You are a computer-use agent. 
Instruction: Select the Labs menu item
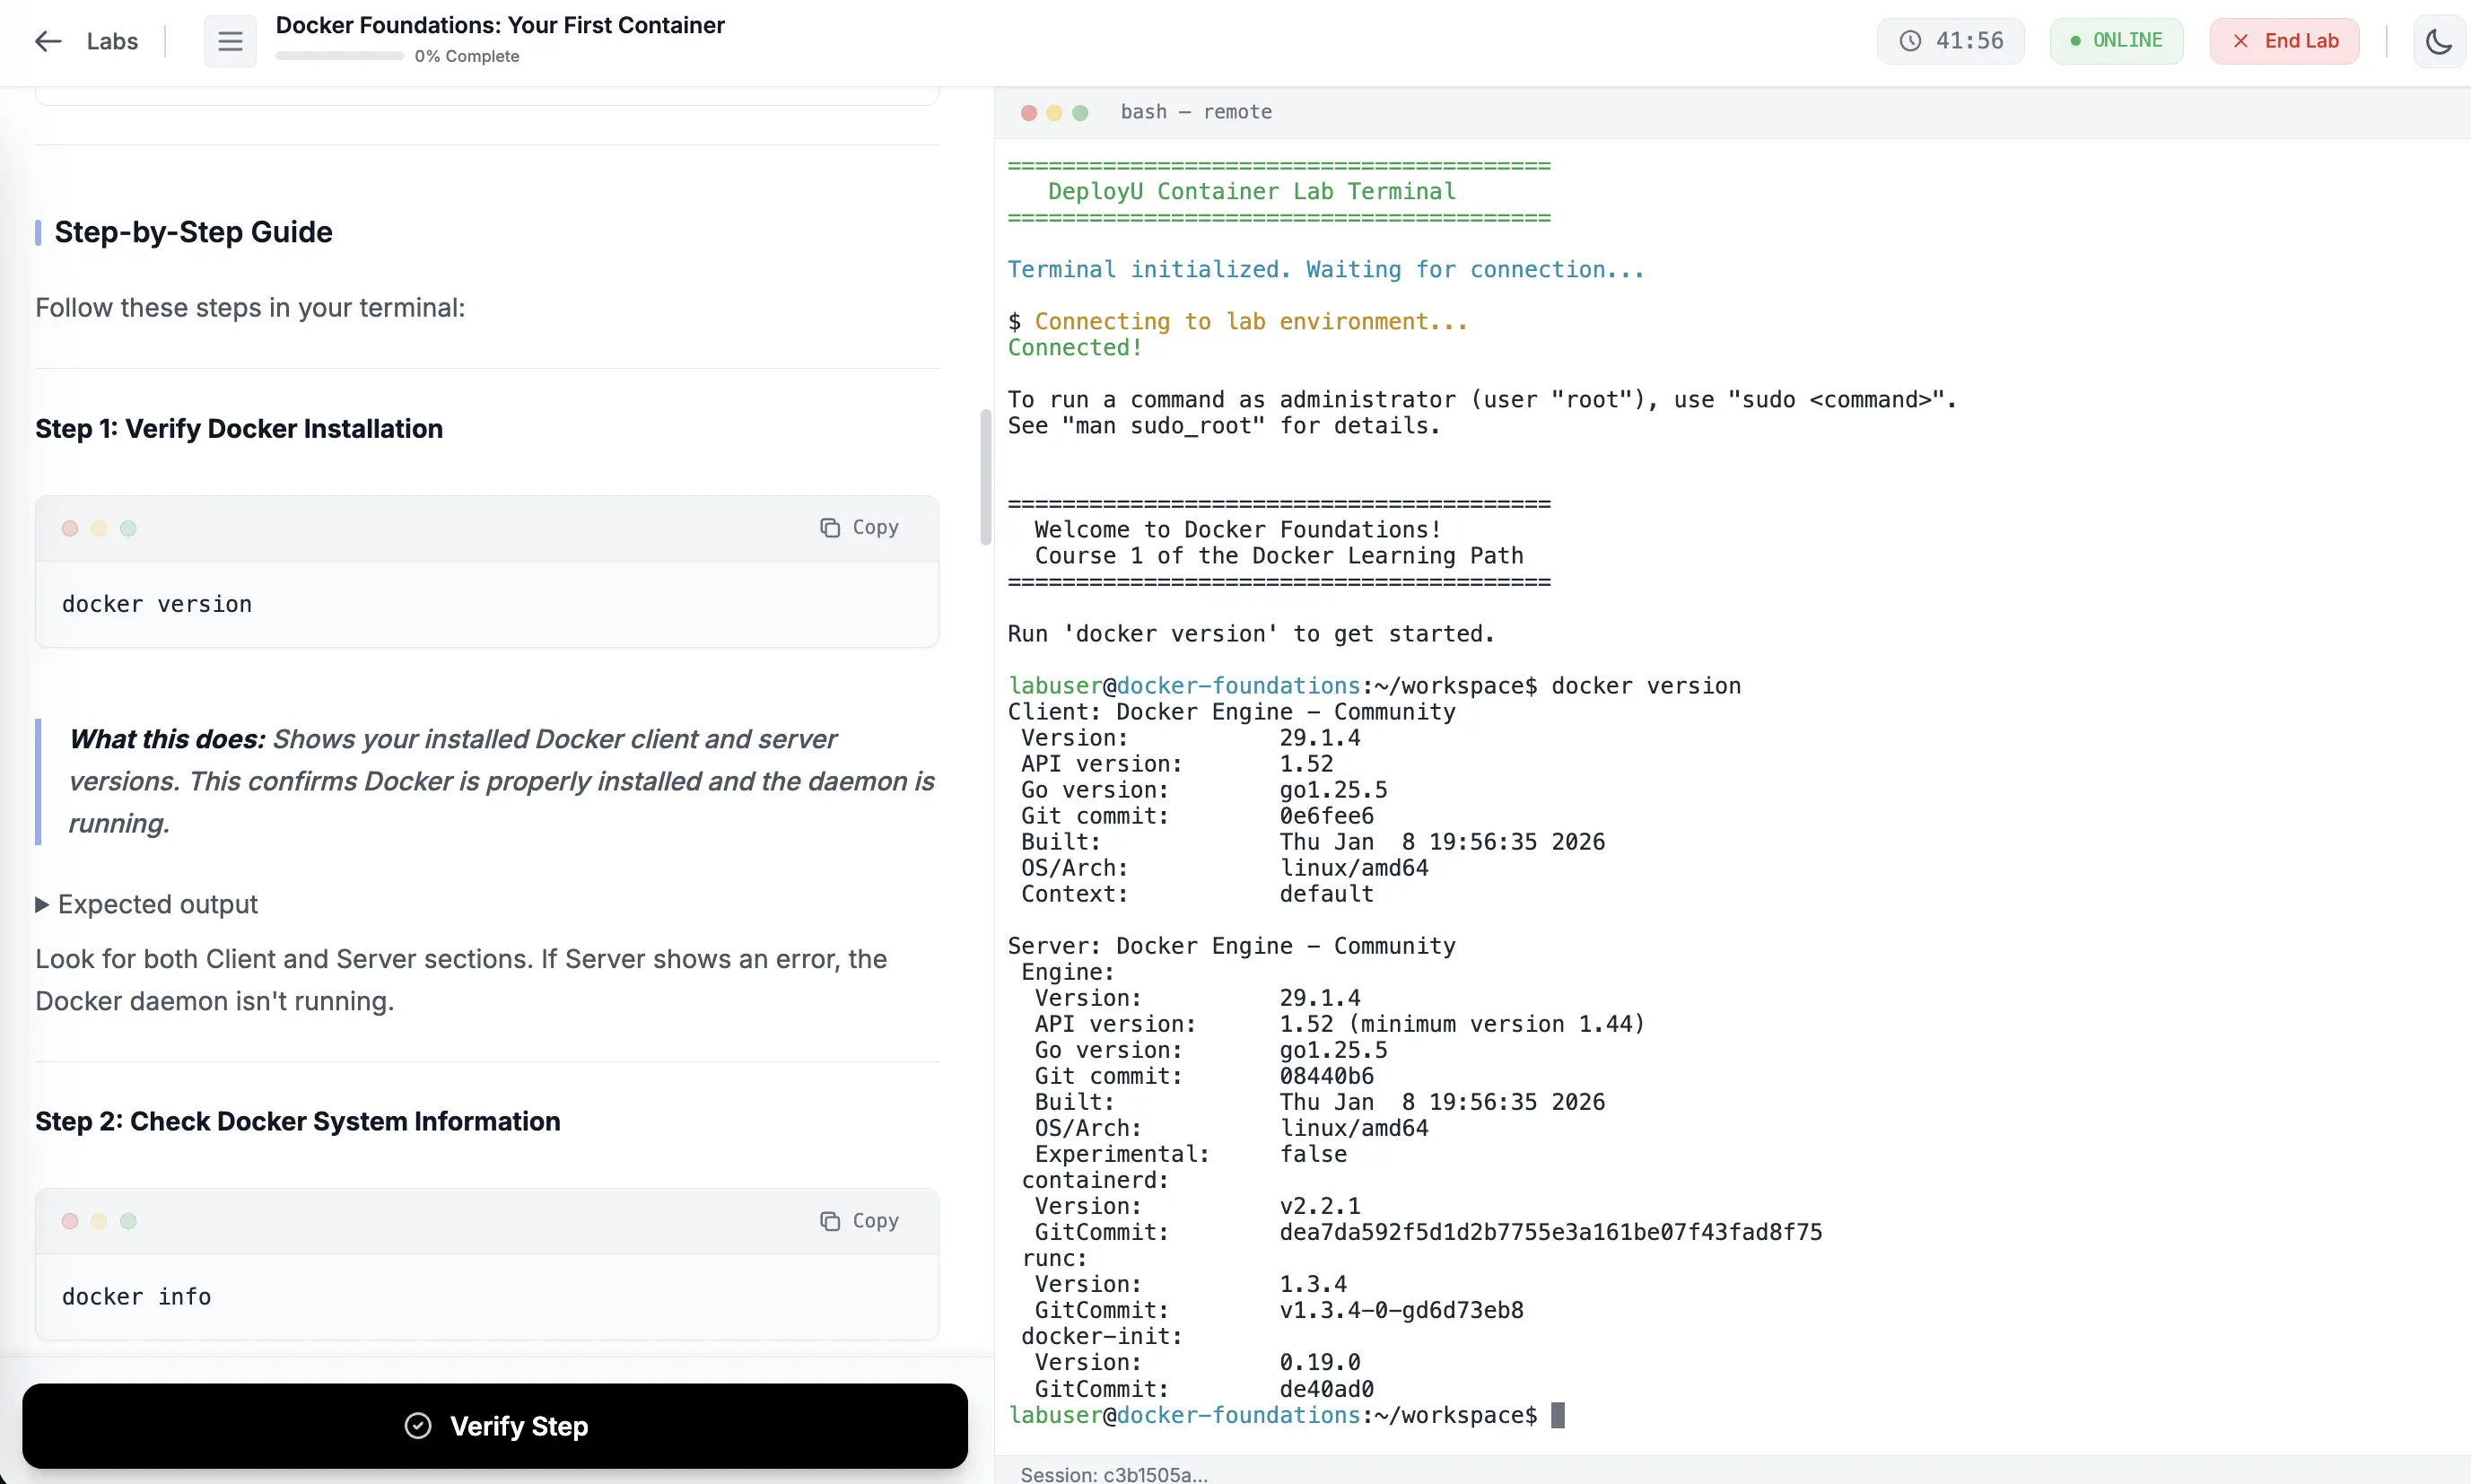pyautogui.click(x=112, y=41)
